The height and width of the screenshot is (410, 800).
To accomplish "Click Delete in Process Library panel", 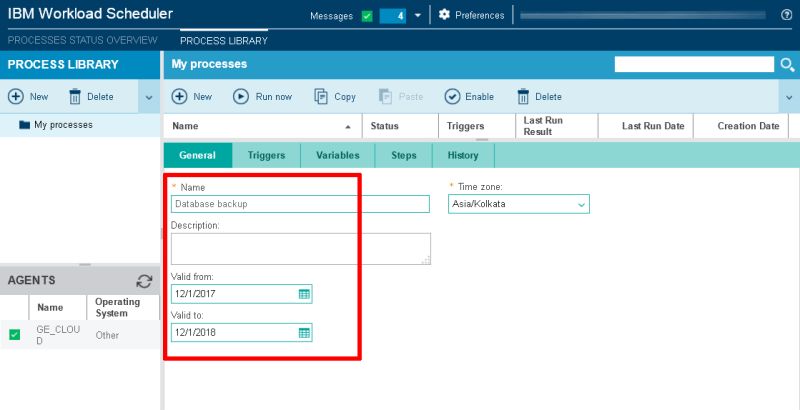I will click(91, 96).
